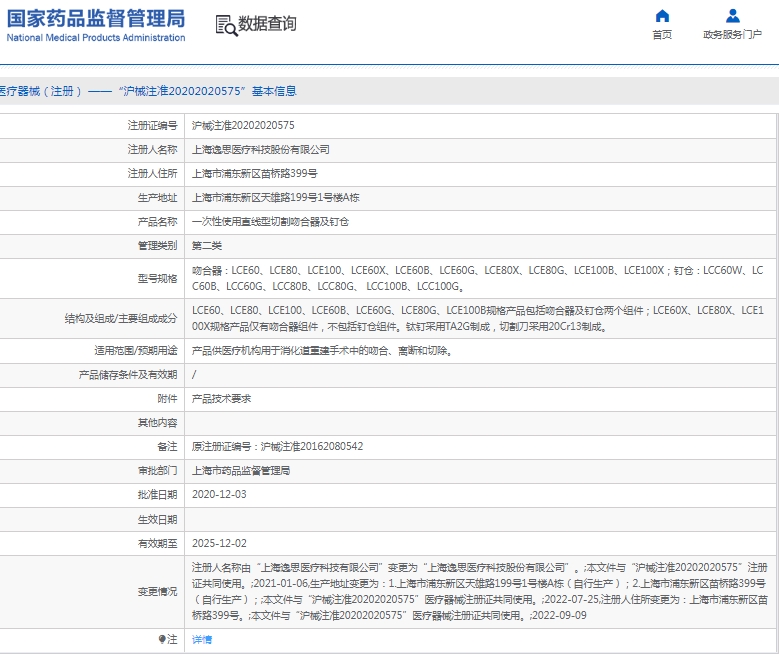This screenshot has height=658, width=779.
Task: Click the 备注 row label
Action: click(x=167, y=446)
